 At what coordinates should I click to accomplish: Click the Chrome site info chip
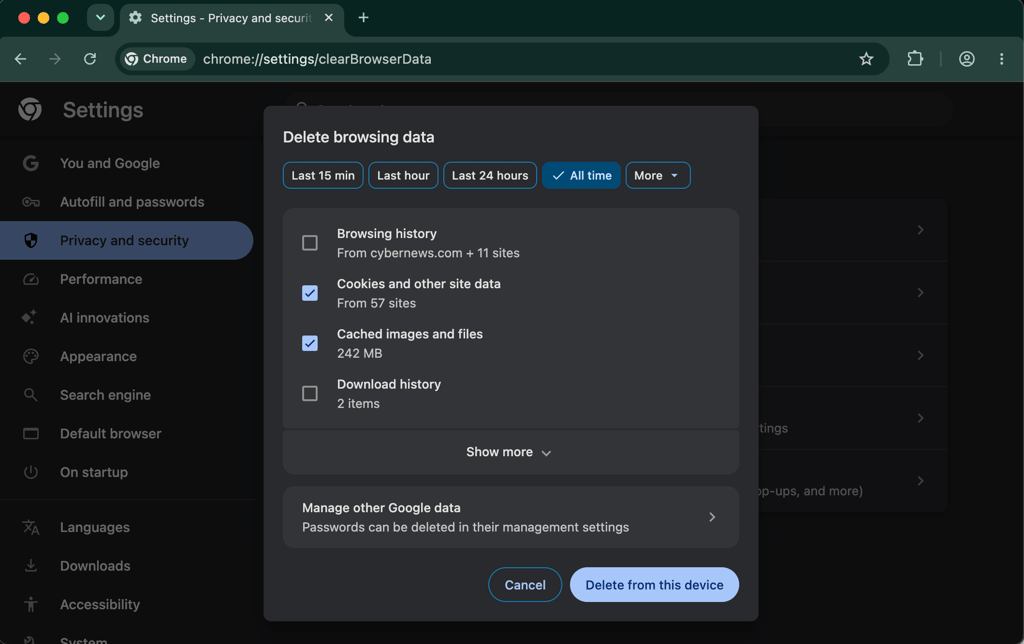[x=156, y=59]
